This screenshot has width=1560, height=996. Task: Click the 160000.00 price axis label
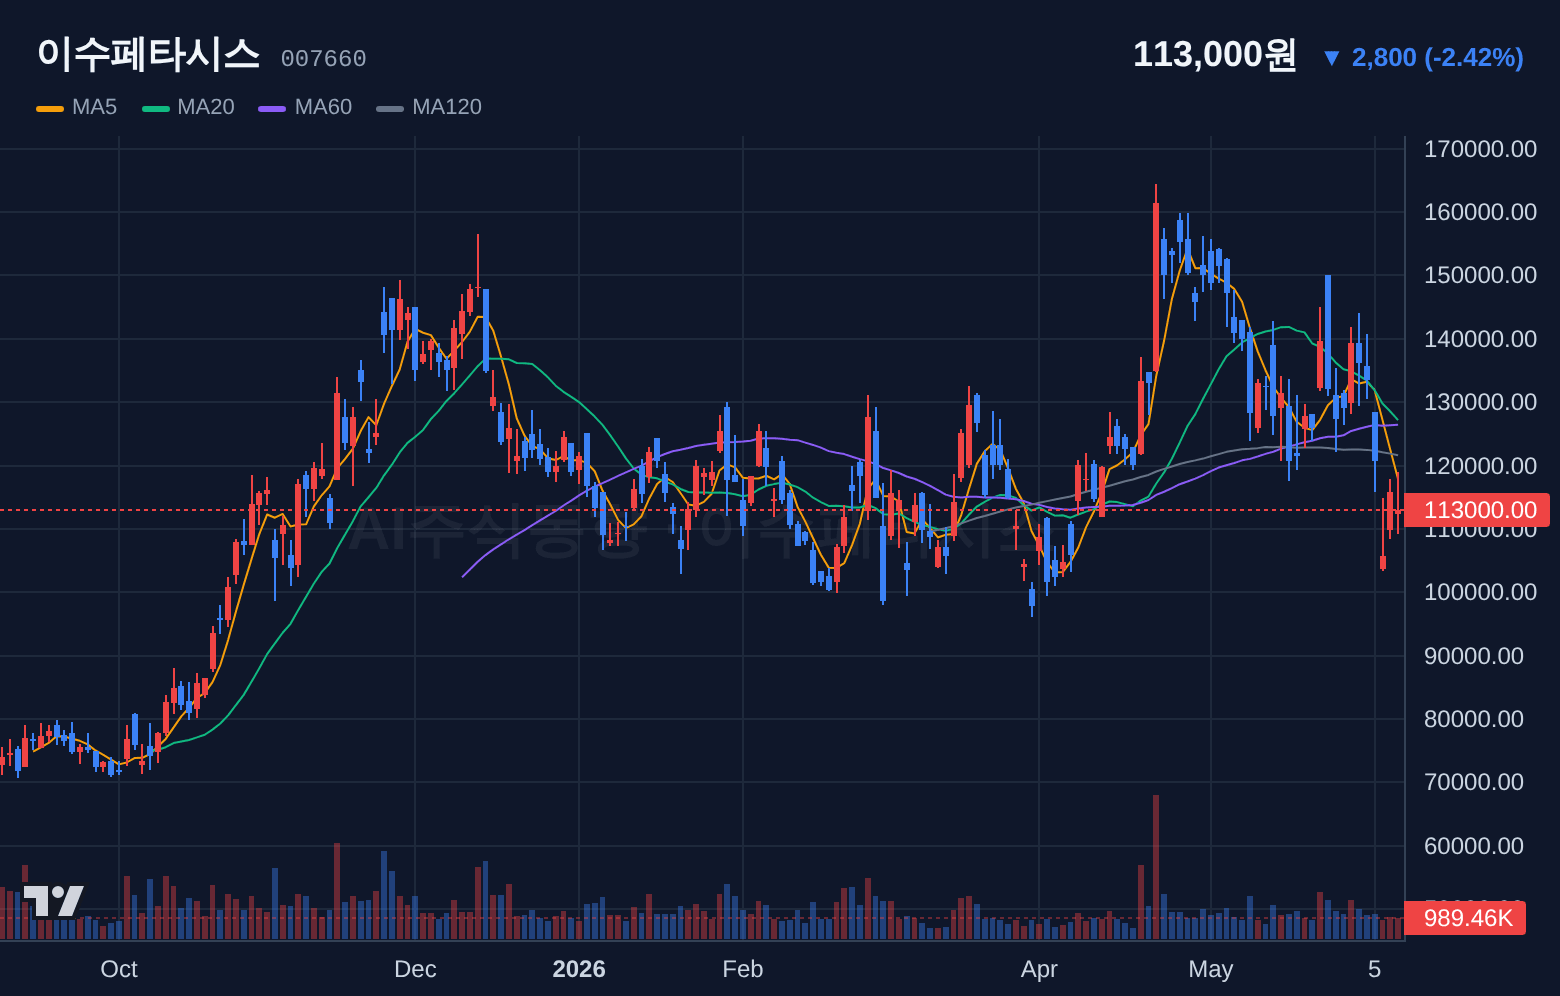(1480, 212)
